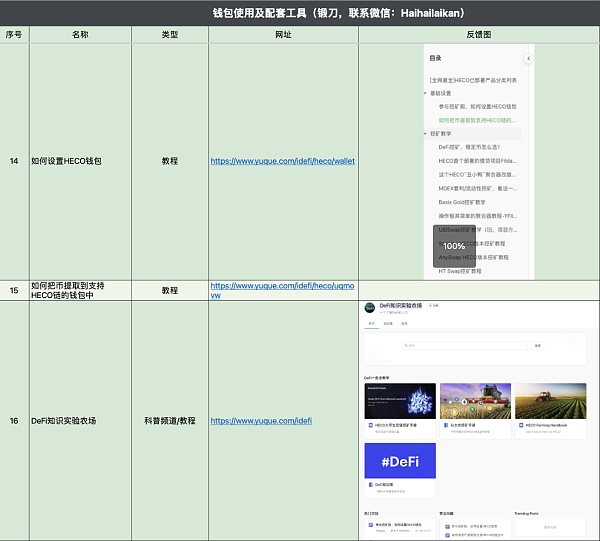The width and height of the screenshot is (600, 541).
Task: Collapse the 挖矿教学 tree section
Action: coord(425,133)
